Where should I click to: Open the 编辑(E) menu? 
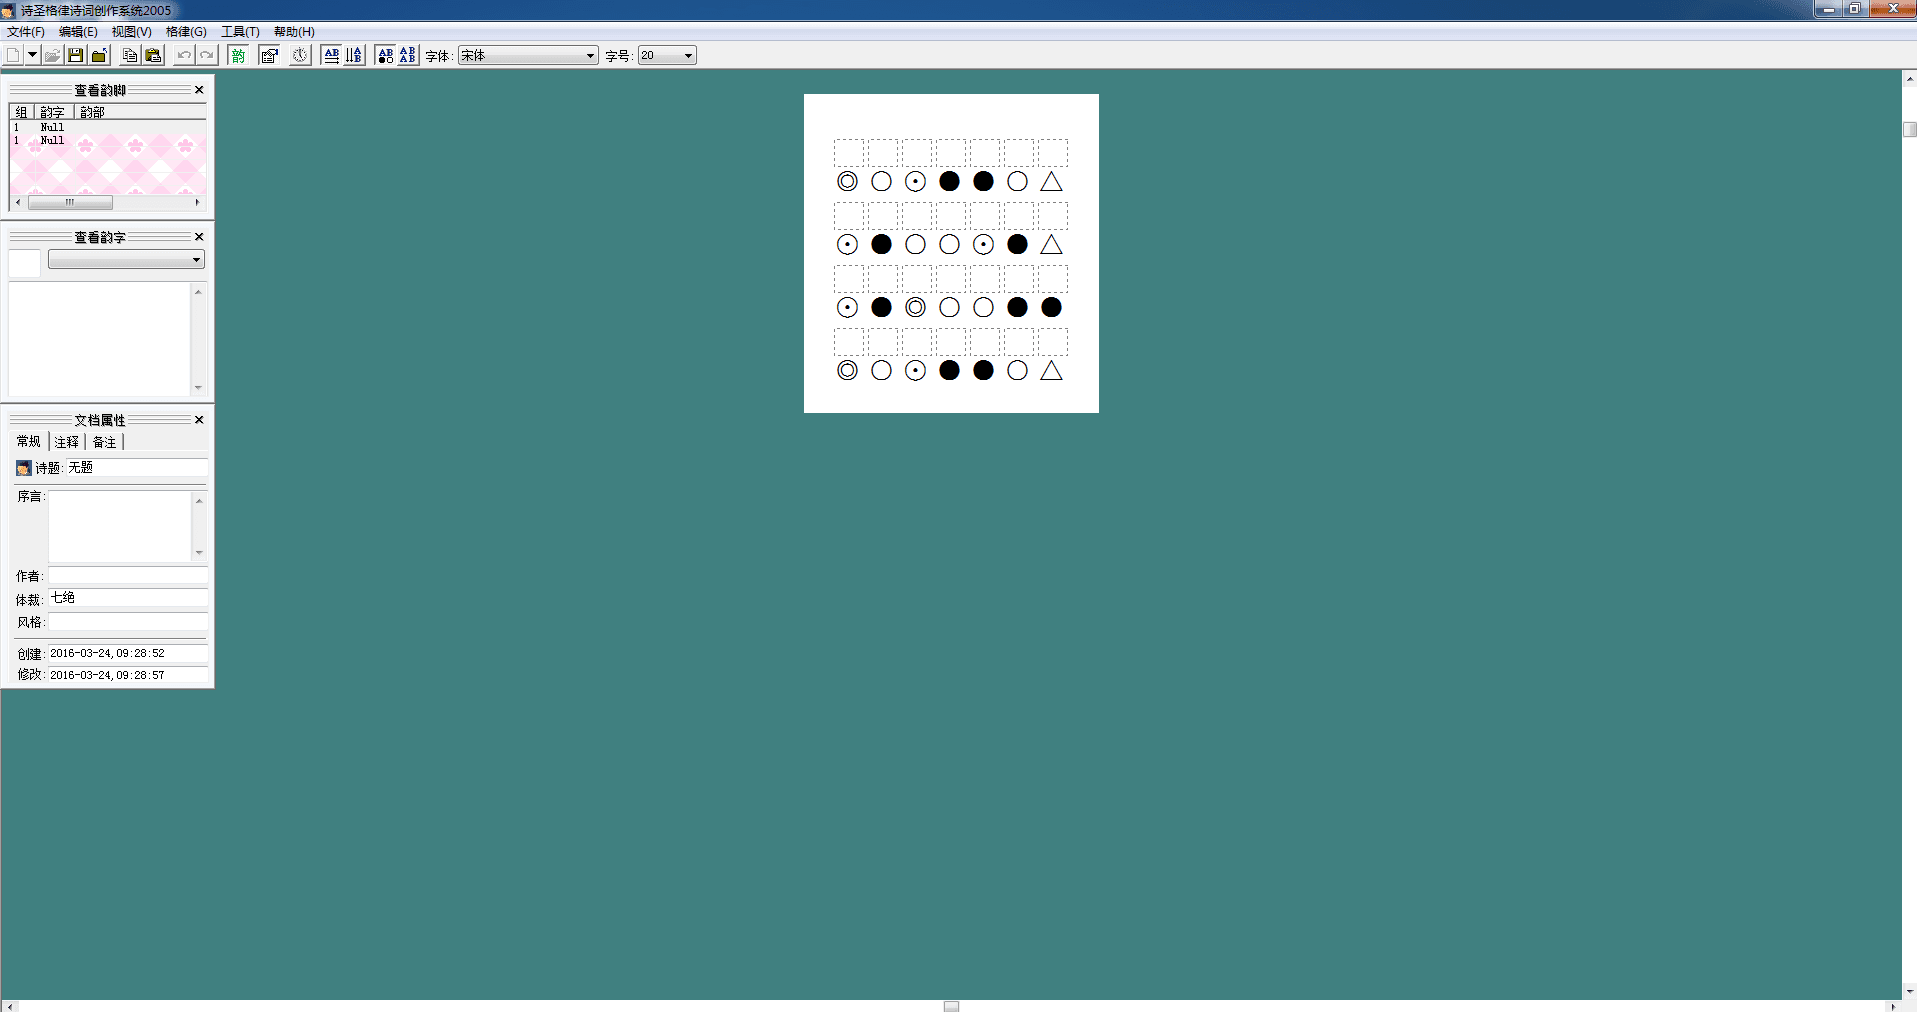pyautogui.click(x=78, y=32)
